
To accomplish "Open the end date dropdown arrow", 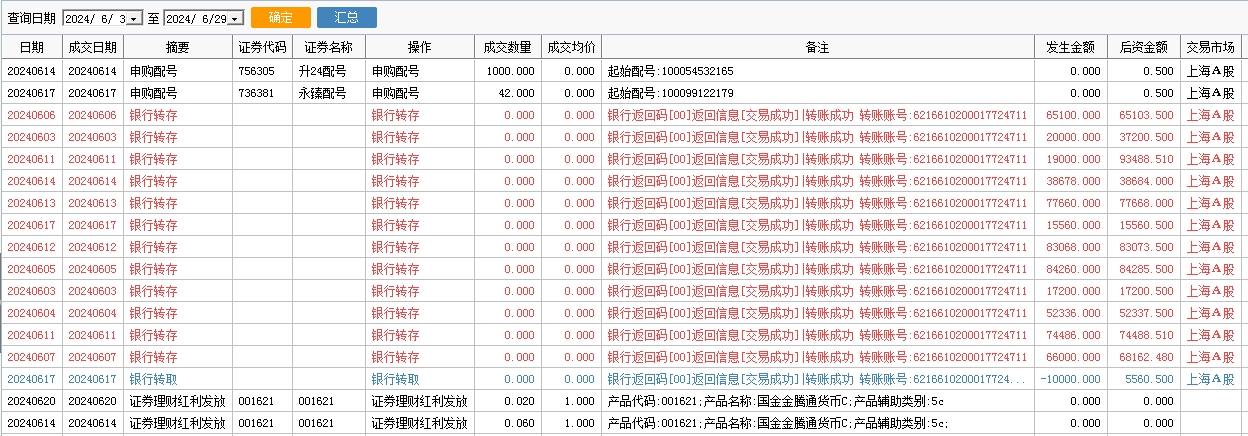I will 235,19.
